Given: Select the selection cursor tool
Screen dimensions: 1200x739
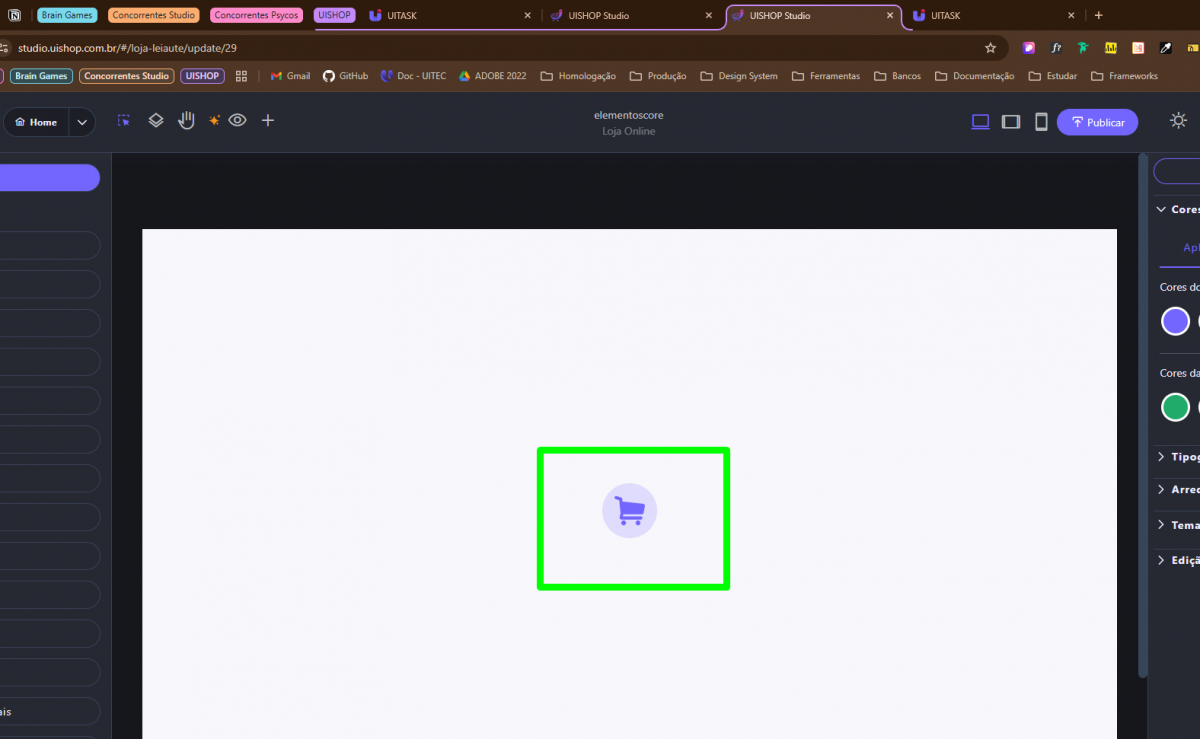Looking at the screenshot, I should [124, 121].
